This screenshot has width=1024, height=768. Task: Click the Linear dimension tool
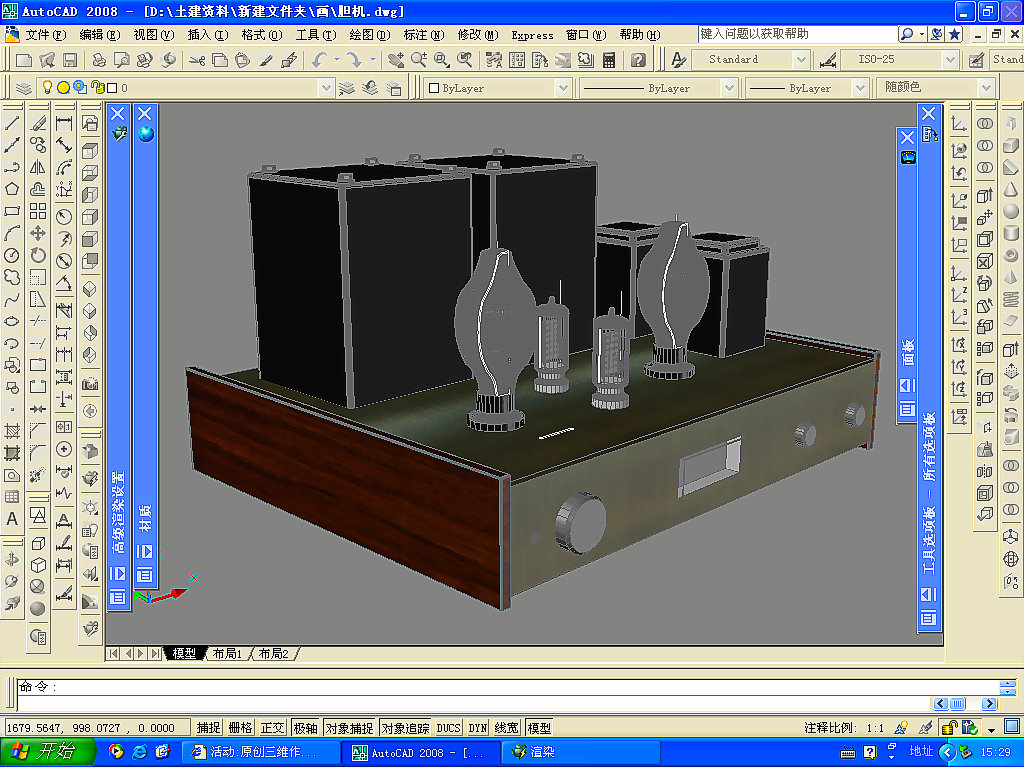click(64, 123)
